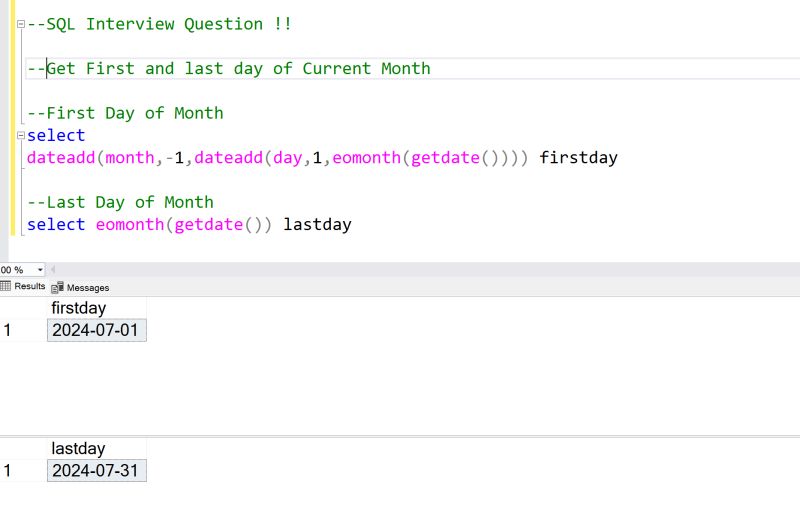Collapse the first select statement outline
800x515 pixels.
point(20,136)
